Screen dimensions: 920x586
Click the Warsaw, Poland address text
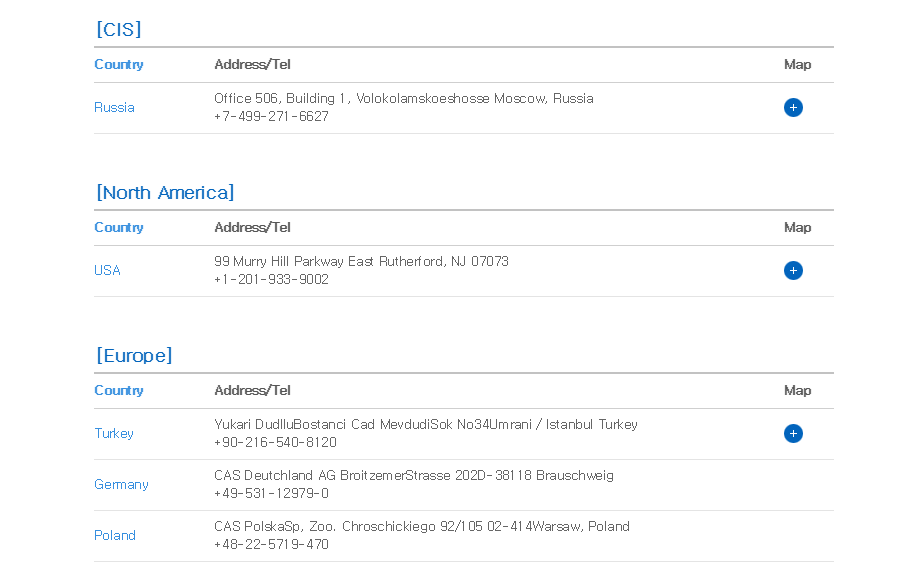(x=421, y=527)
